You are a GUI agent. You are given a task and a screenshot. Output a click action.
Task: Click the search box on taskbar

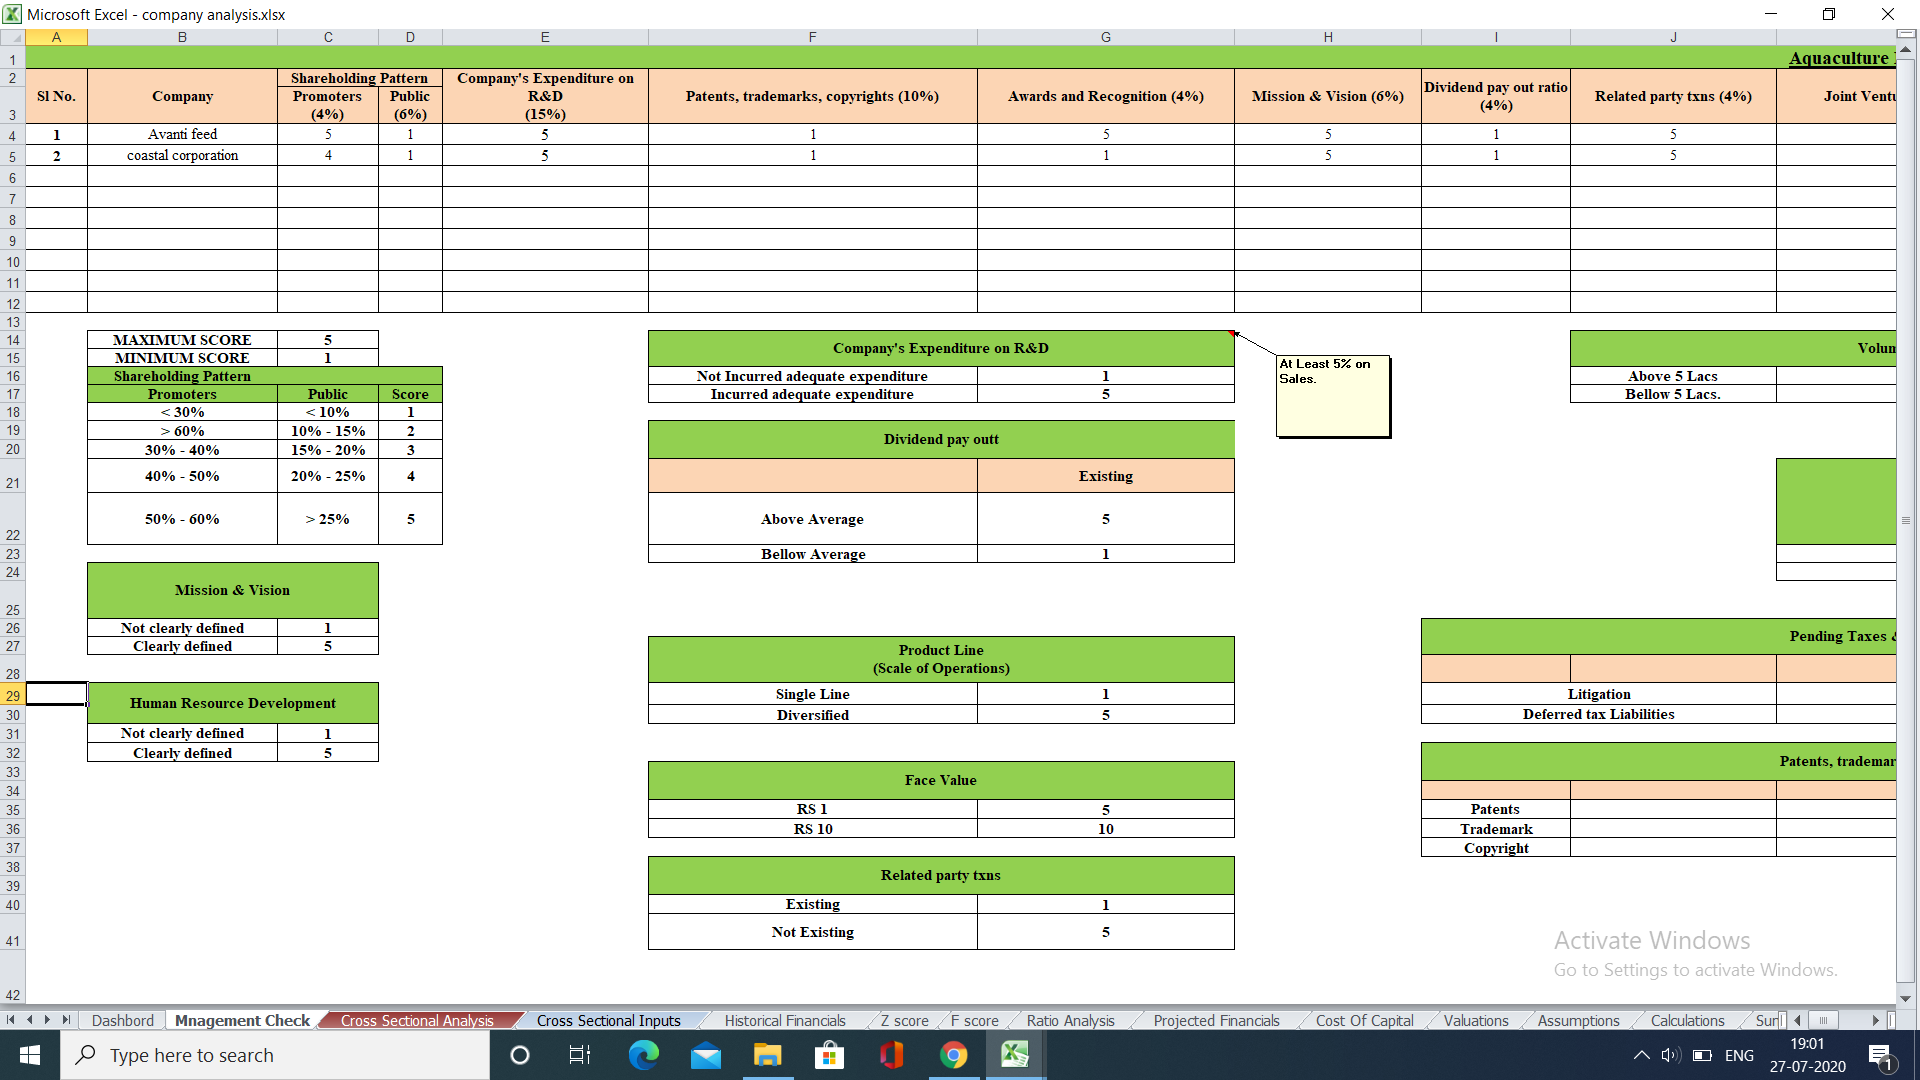[275, 1055]
